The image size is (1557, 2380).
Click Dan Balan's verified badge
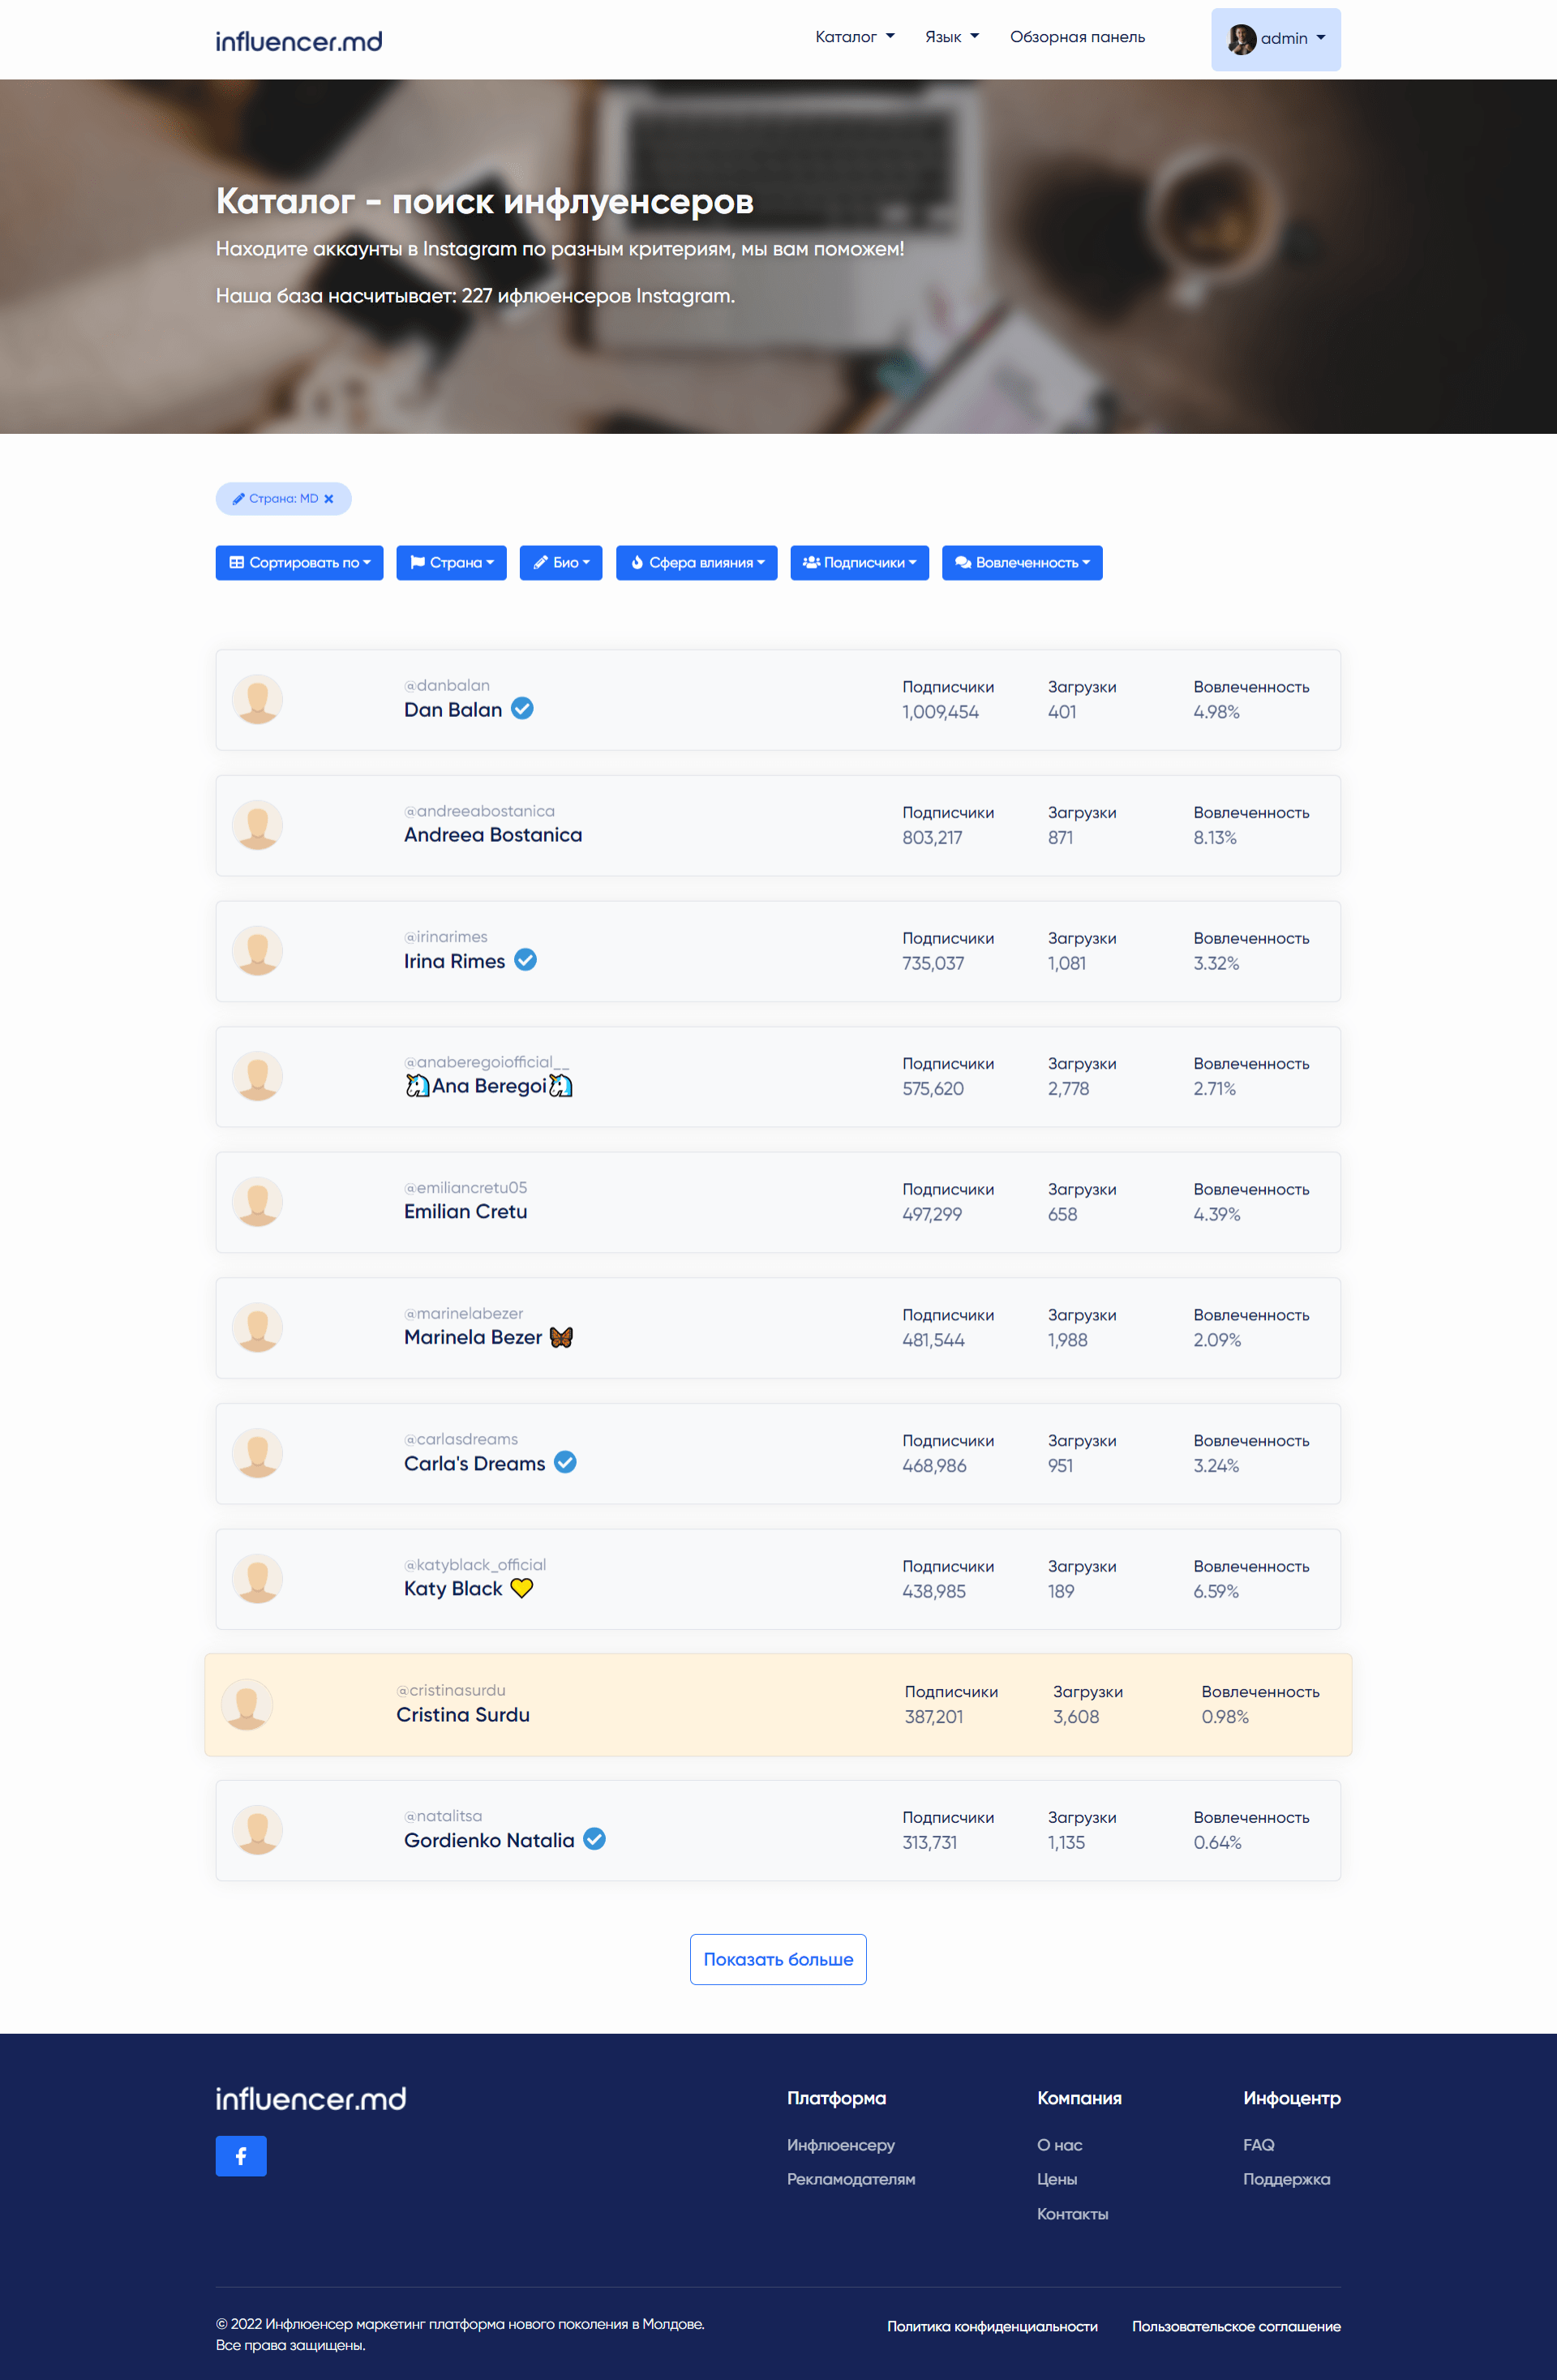(x=522, y=709)
